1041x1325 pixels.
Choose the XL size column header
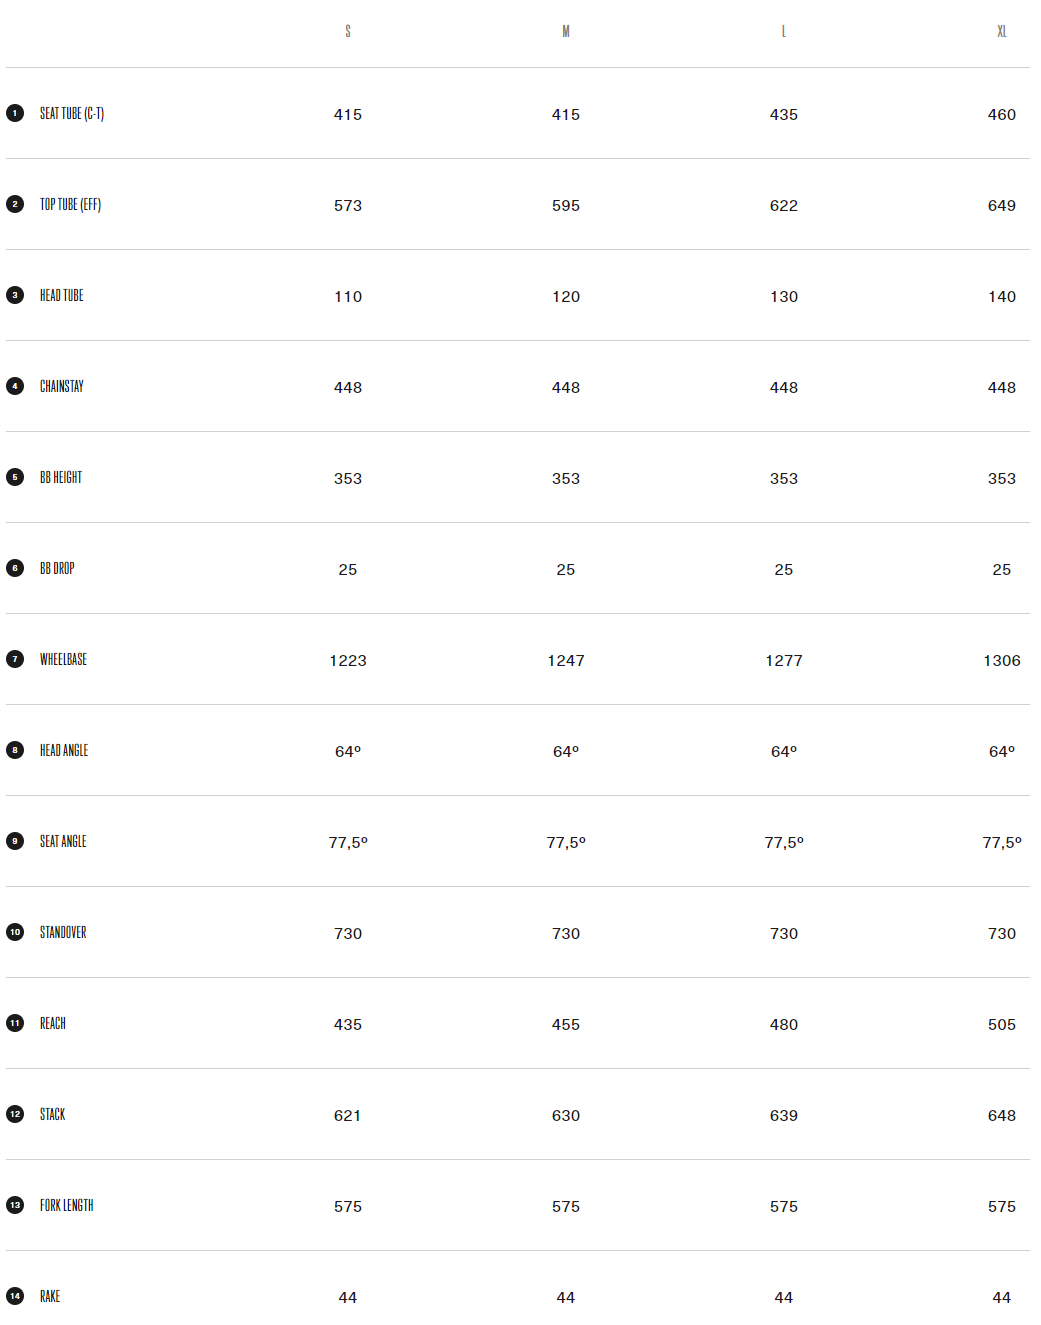point(1002,32)
